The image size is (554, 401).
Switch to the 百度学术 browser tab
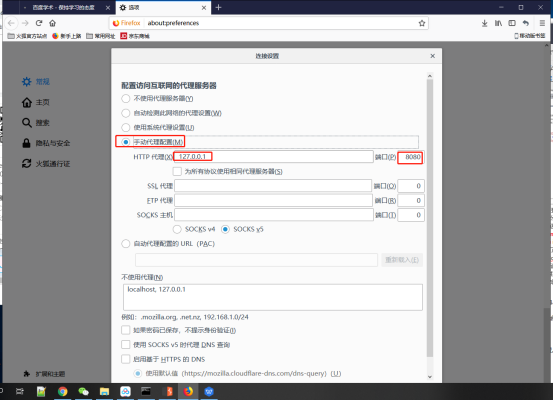(x=64, y=7)
